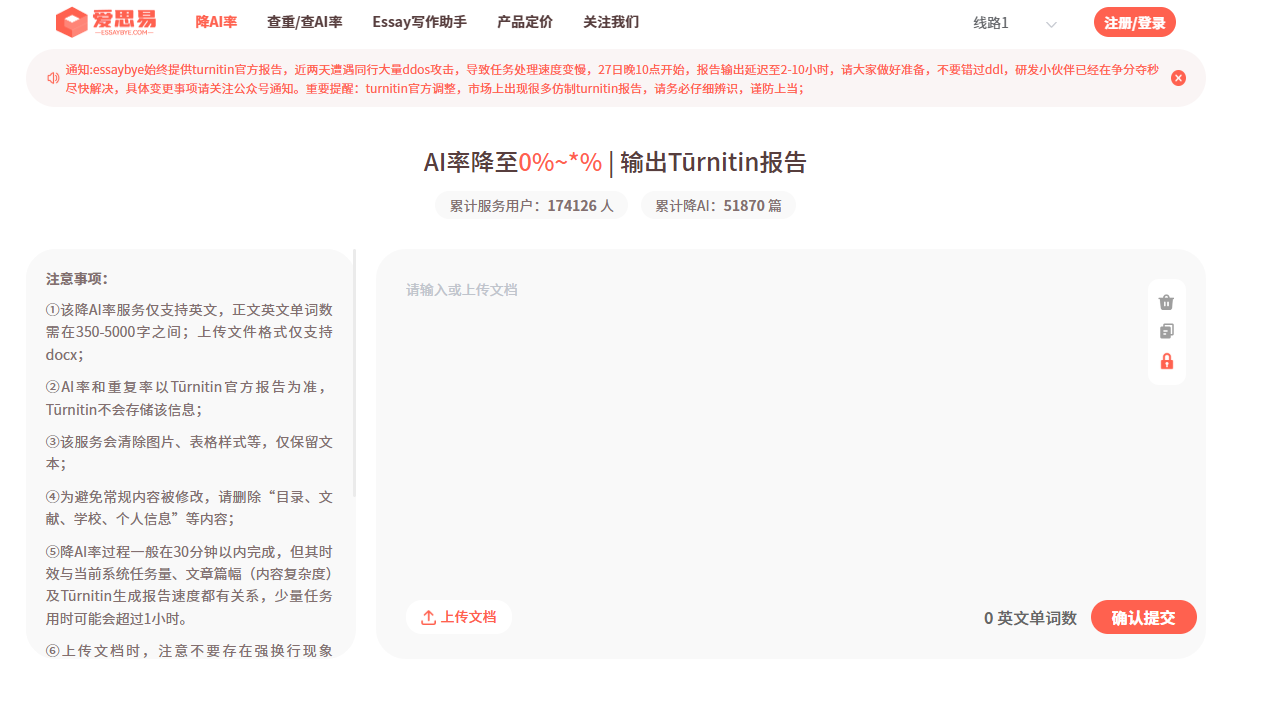Dismiss the notification banner with X

(x=1178, y=78)
